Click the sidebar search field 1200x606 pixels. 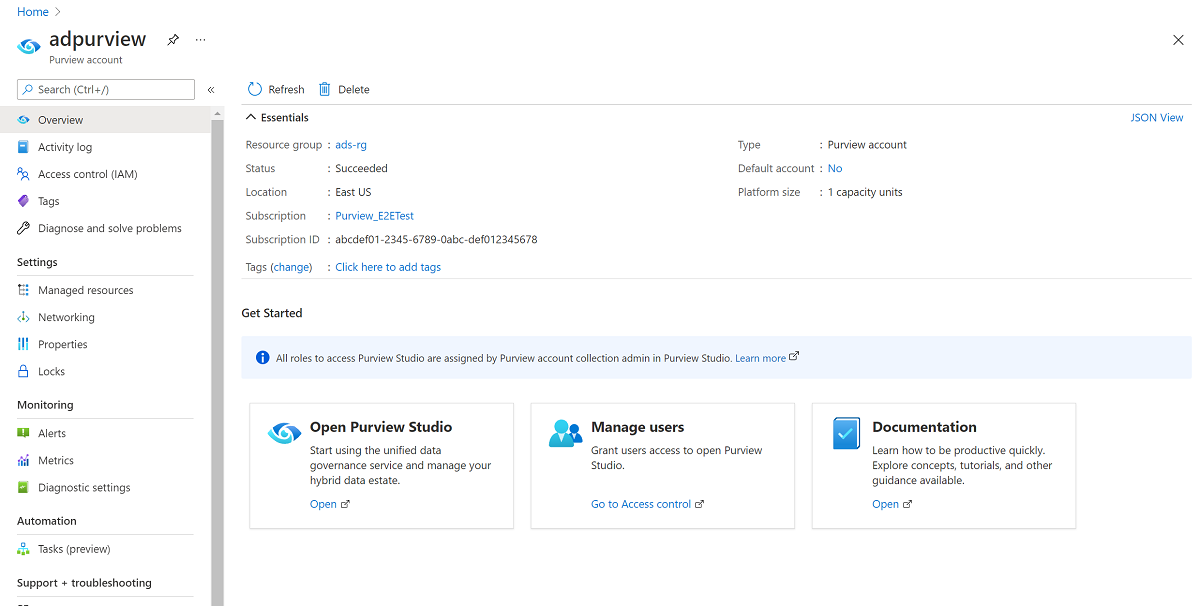pos(106,89)
